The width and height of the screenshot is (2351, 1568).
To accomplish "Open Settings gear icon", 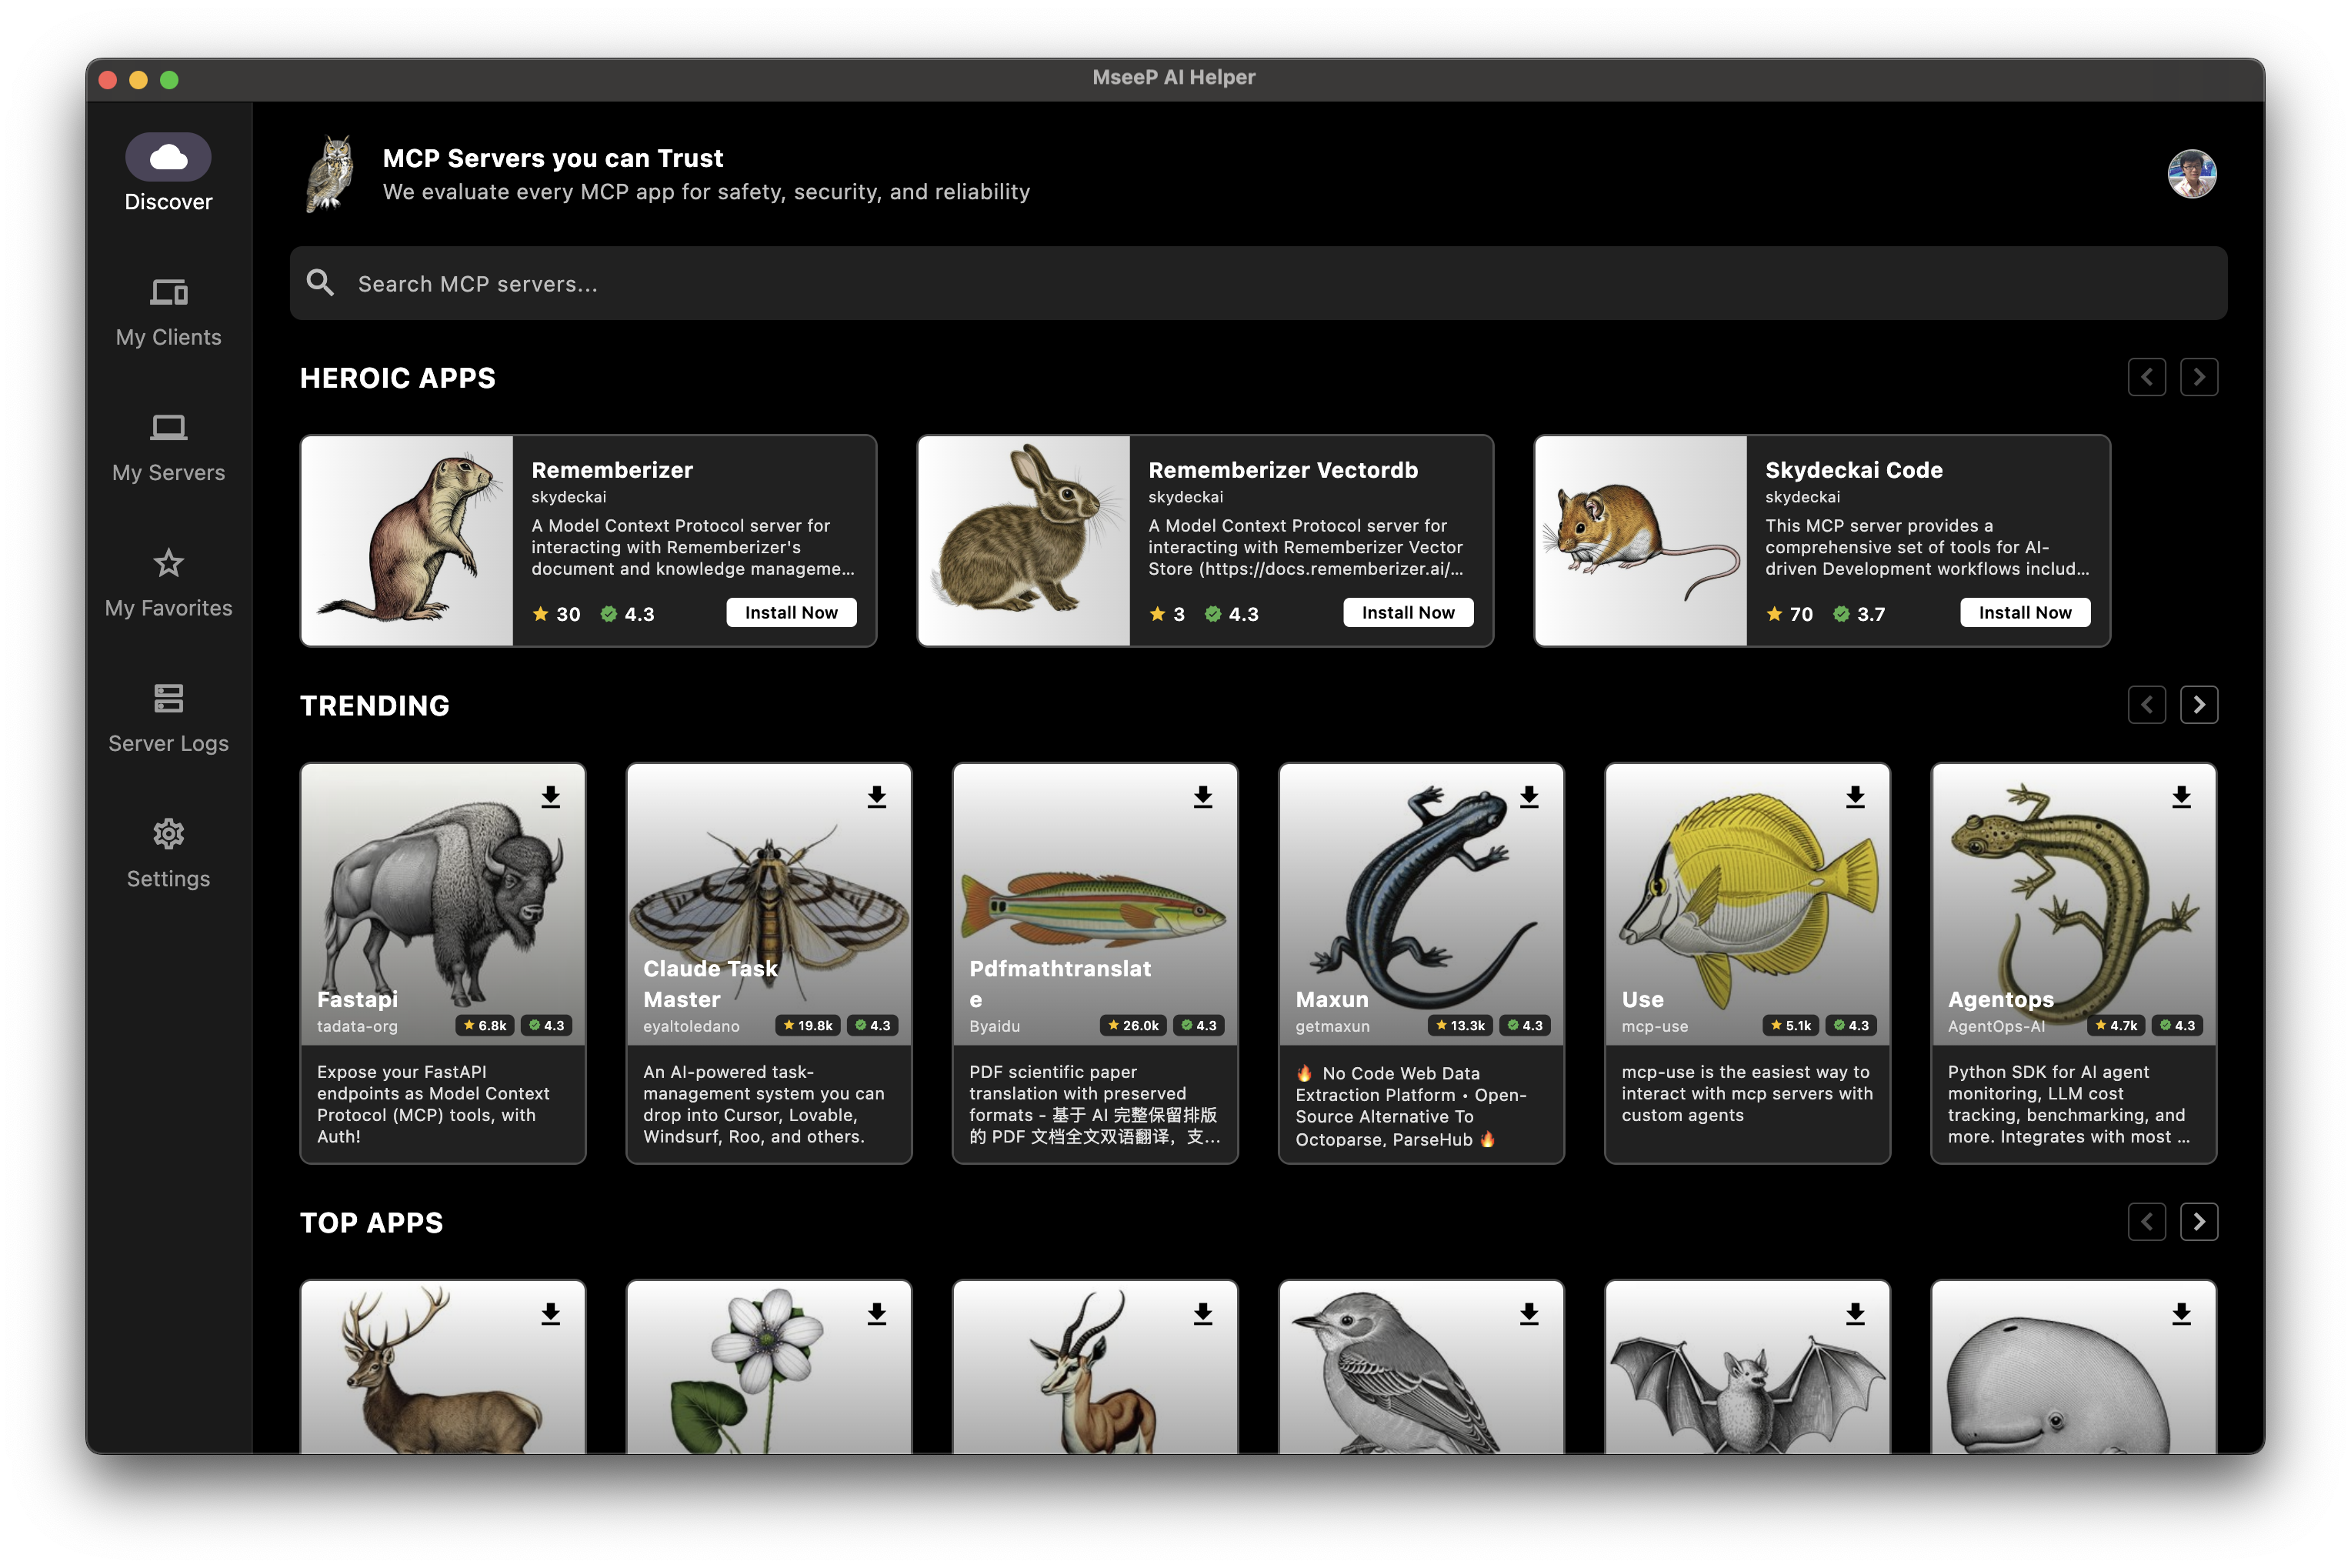I will click(x=168, y=834).
